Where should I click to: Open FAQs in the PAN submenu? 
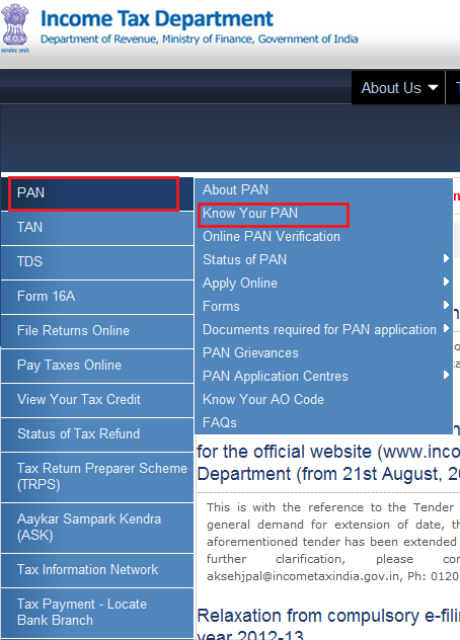pyautogui.click(x=220, y=422)
